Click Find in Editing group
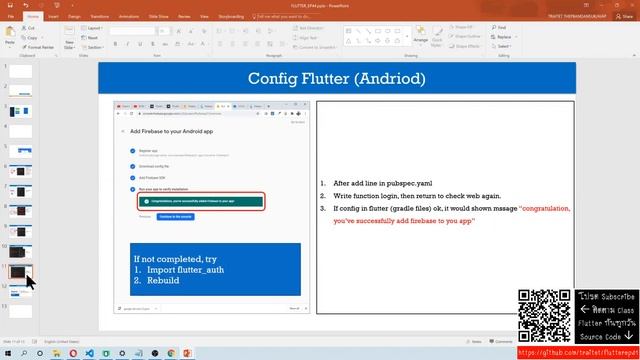640x360 pixels. tap(499, 27)
